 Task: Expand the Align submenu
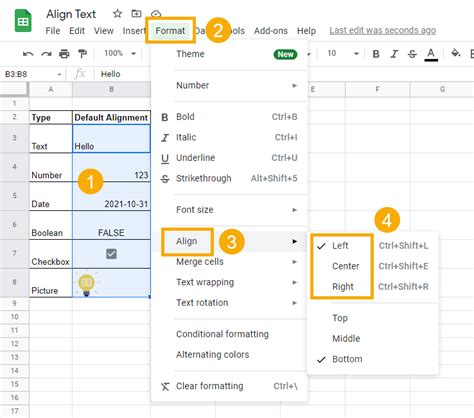tap(229, 241)
